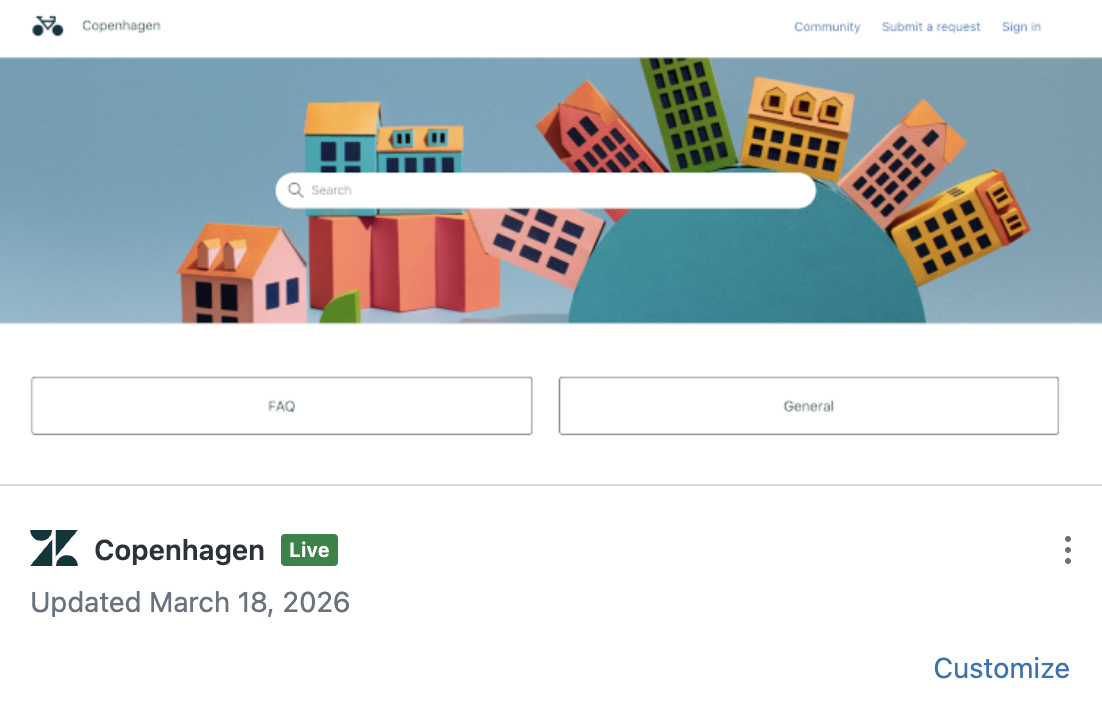Viewport: 1102px width, 722px height.
Task: Open the FAQ category box
Action: (x=282, y=406)
